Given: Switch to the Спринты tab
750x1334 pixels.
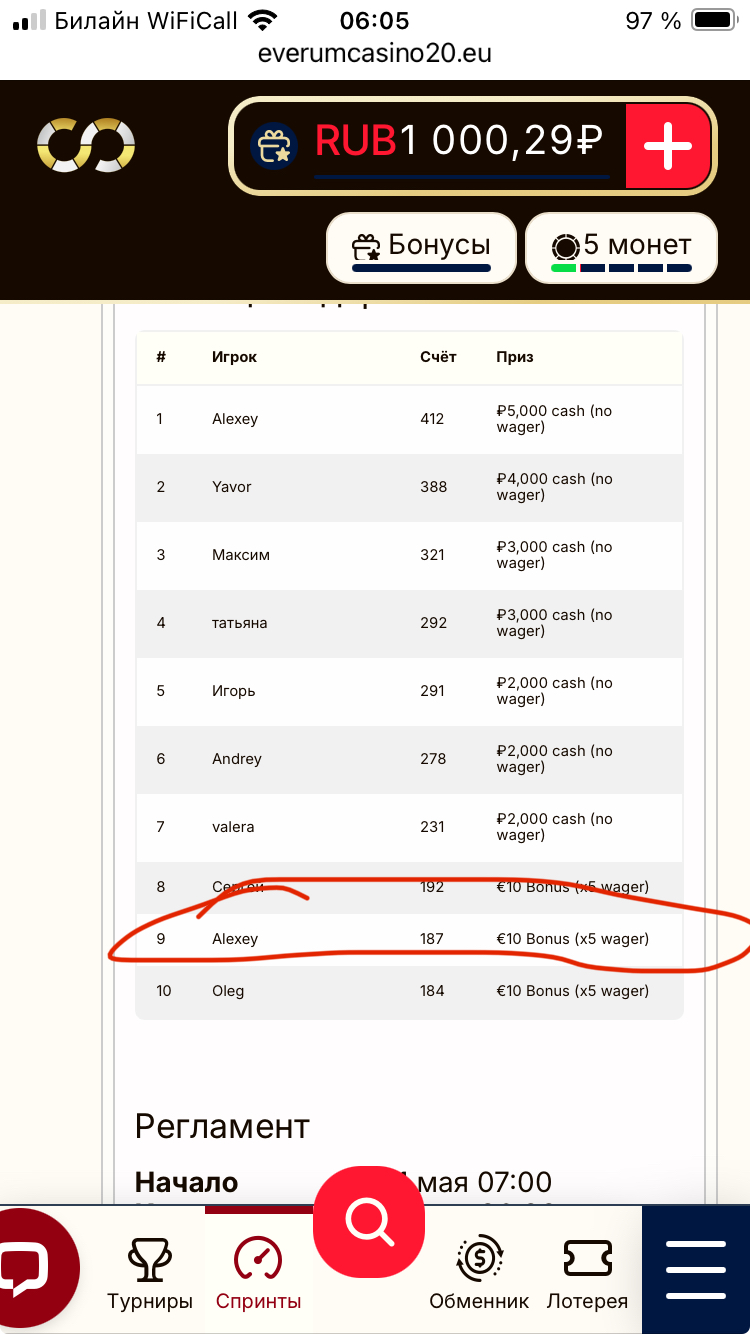Looking at the screenshot, I should (x=258, y=1272).
